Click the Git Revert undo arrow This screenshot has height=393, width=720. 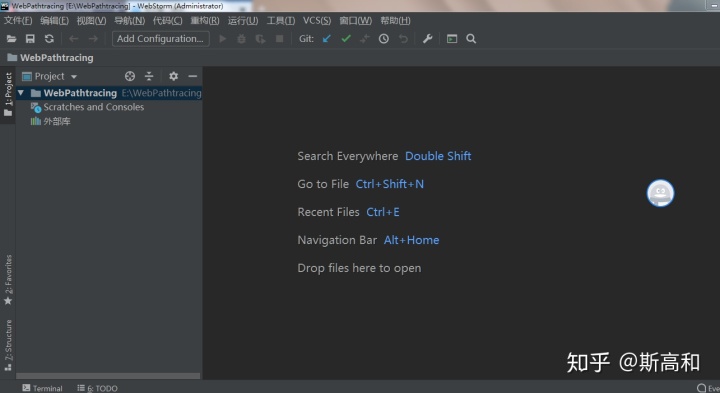(403, 39)
